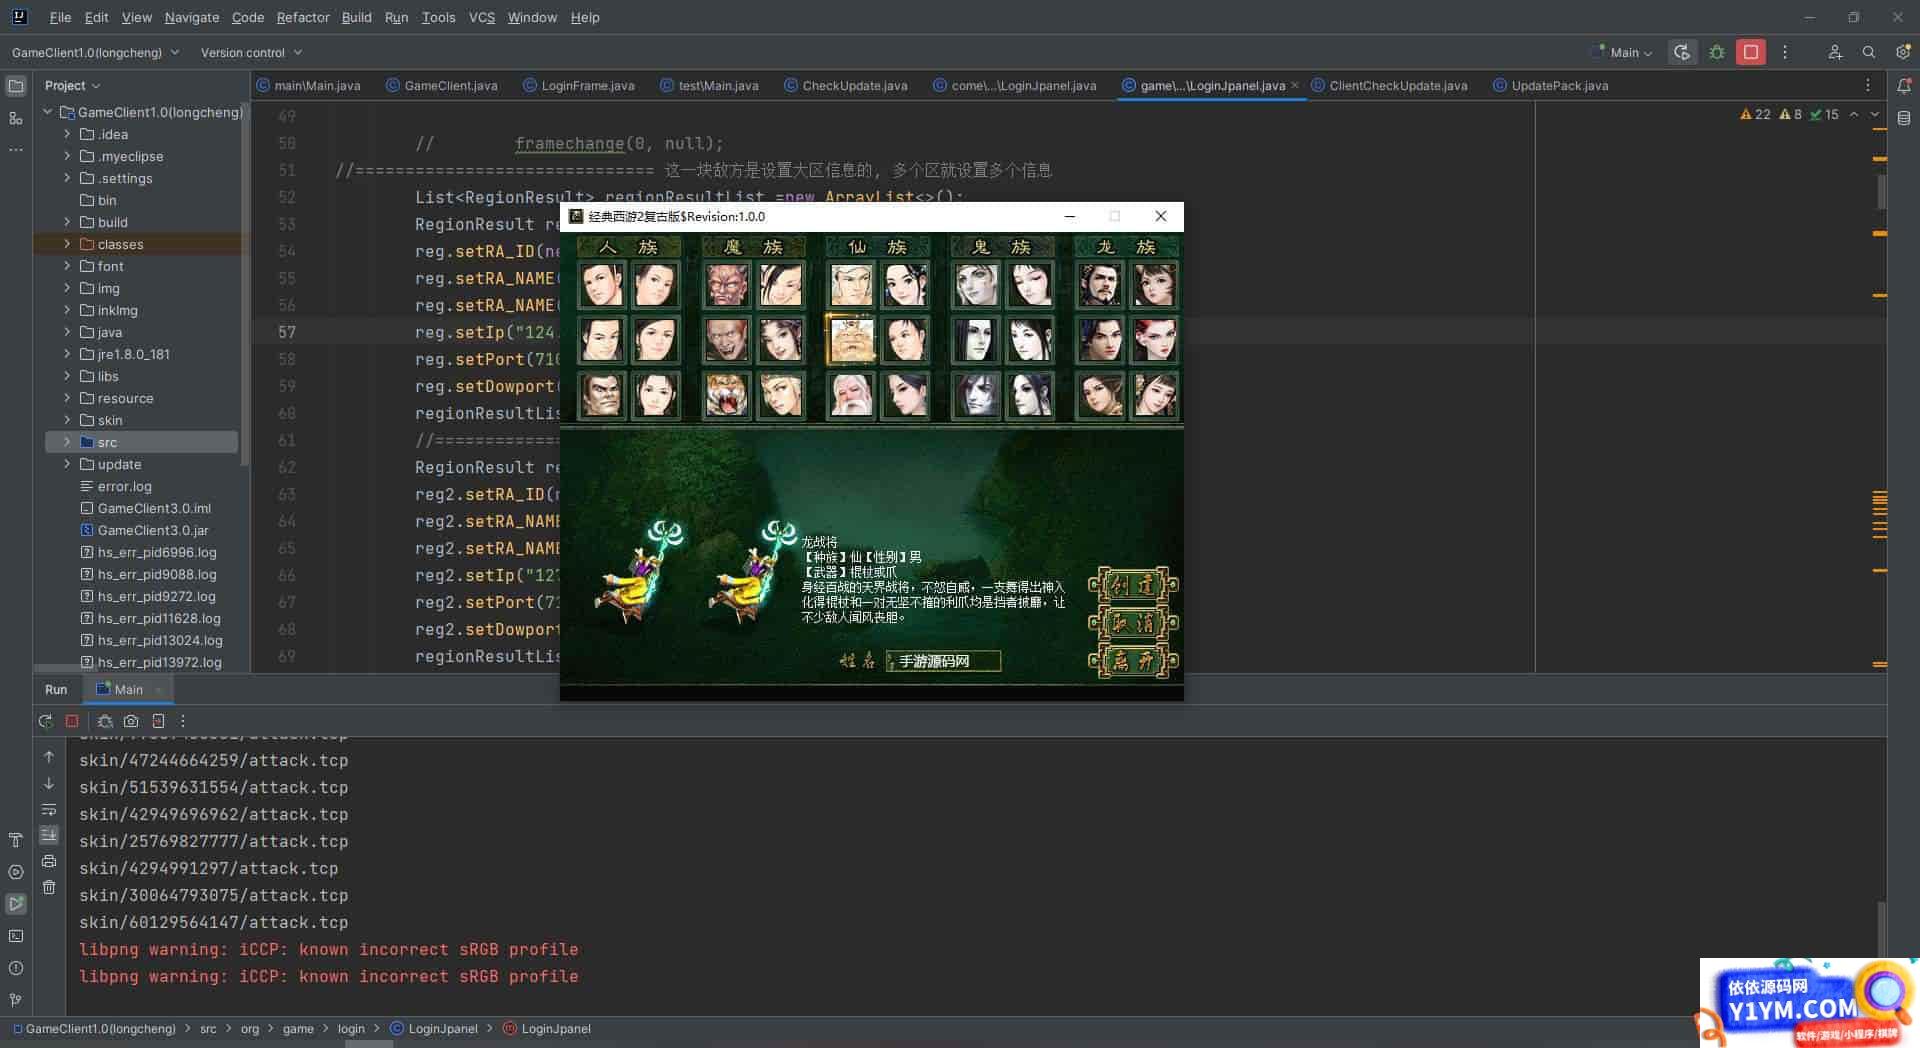Go to next highlighted error arrow
Screen dimensions: 1920x1048
(x=1875, y=114)
